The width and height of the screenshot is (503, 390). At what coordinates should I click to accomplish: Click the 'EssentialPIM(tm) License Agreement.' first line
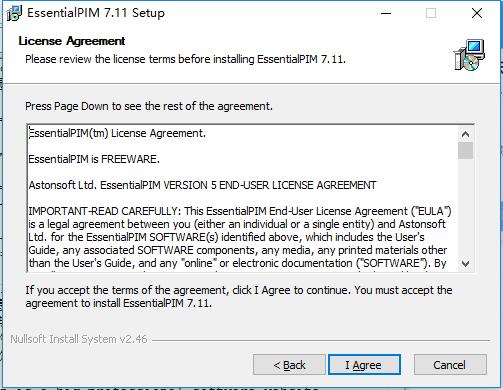117,133
